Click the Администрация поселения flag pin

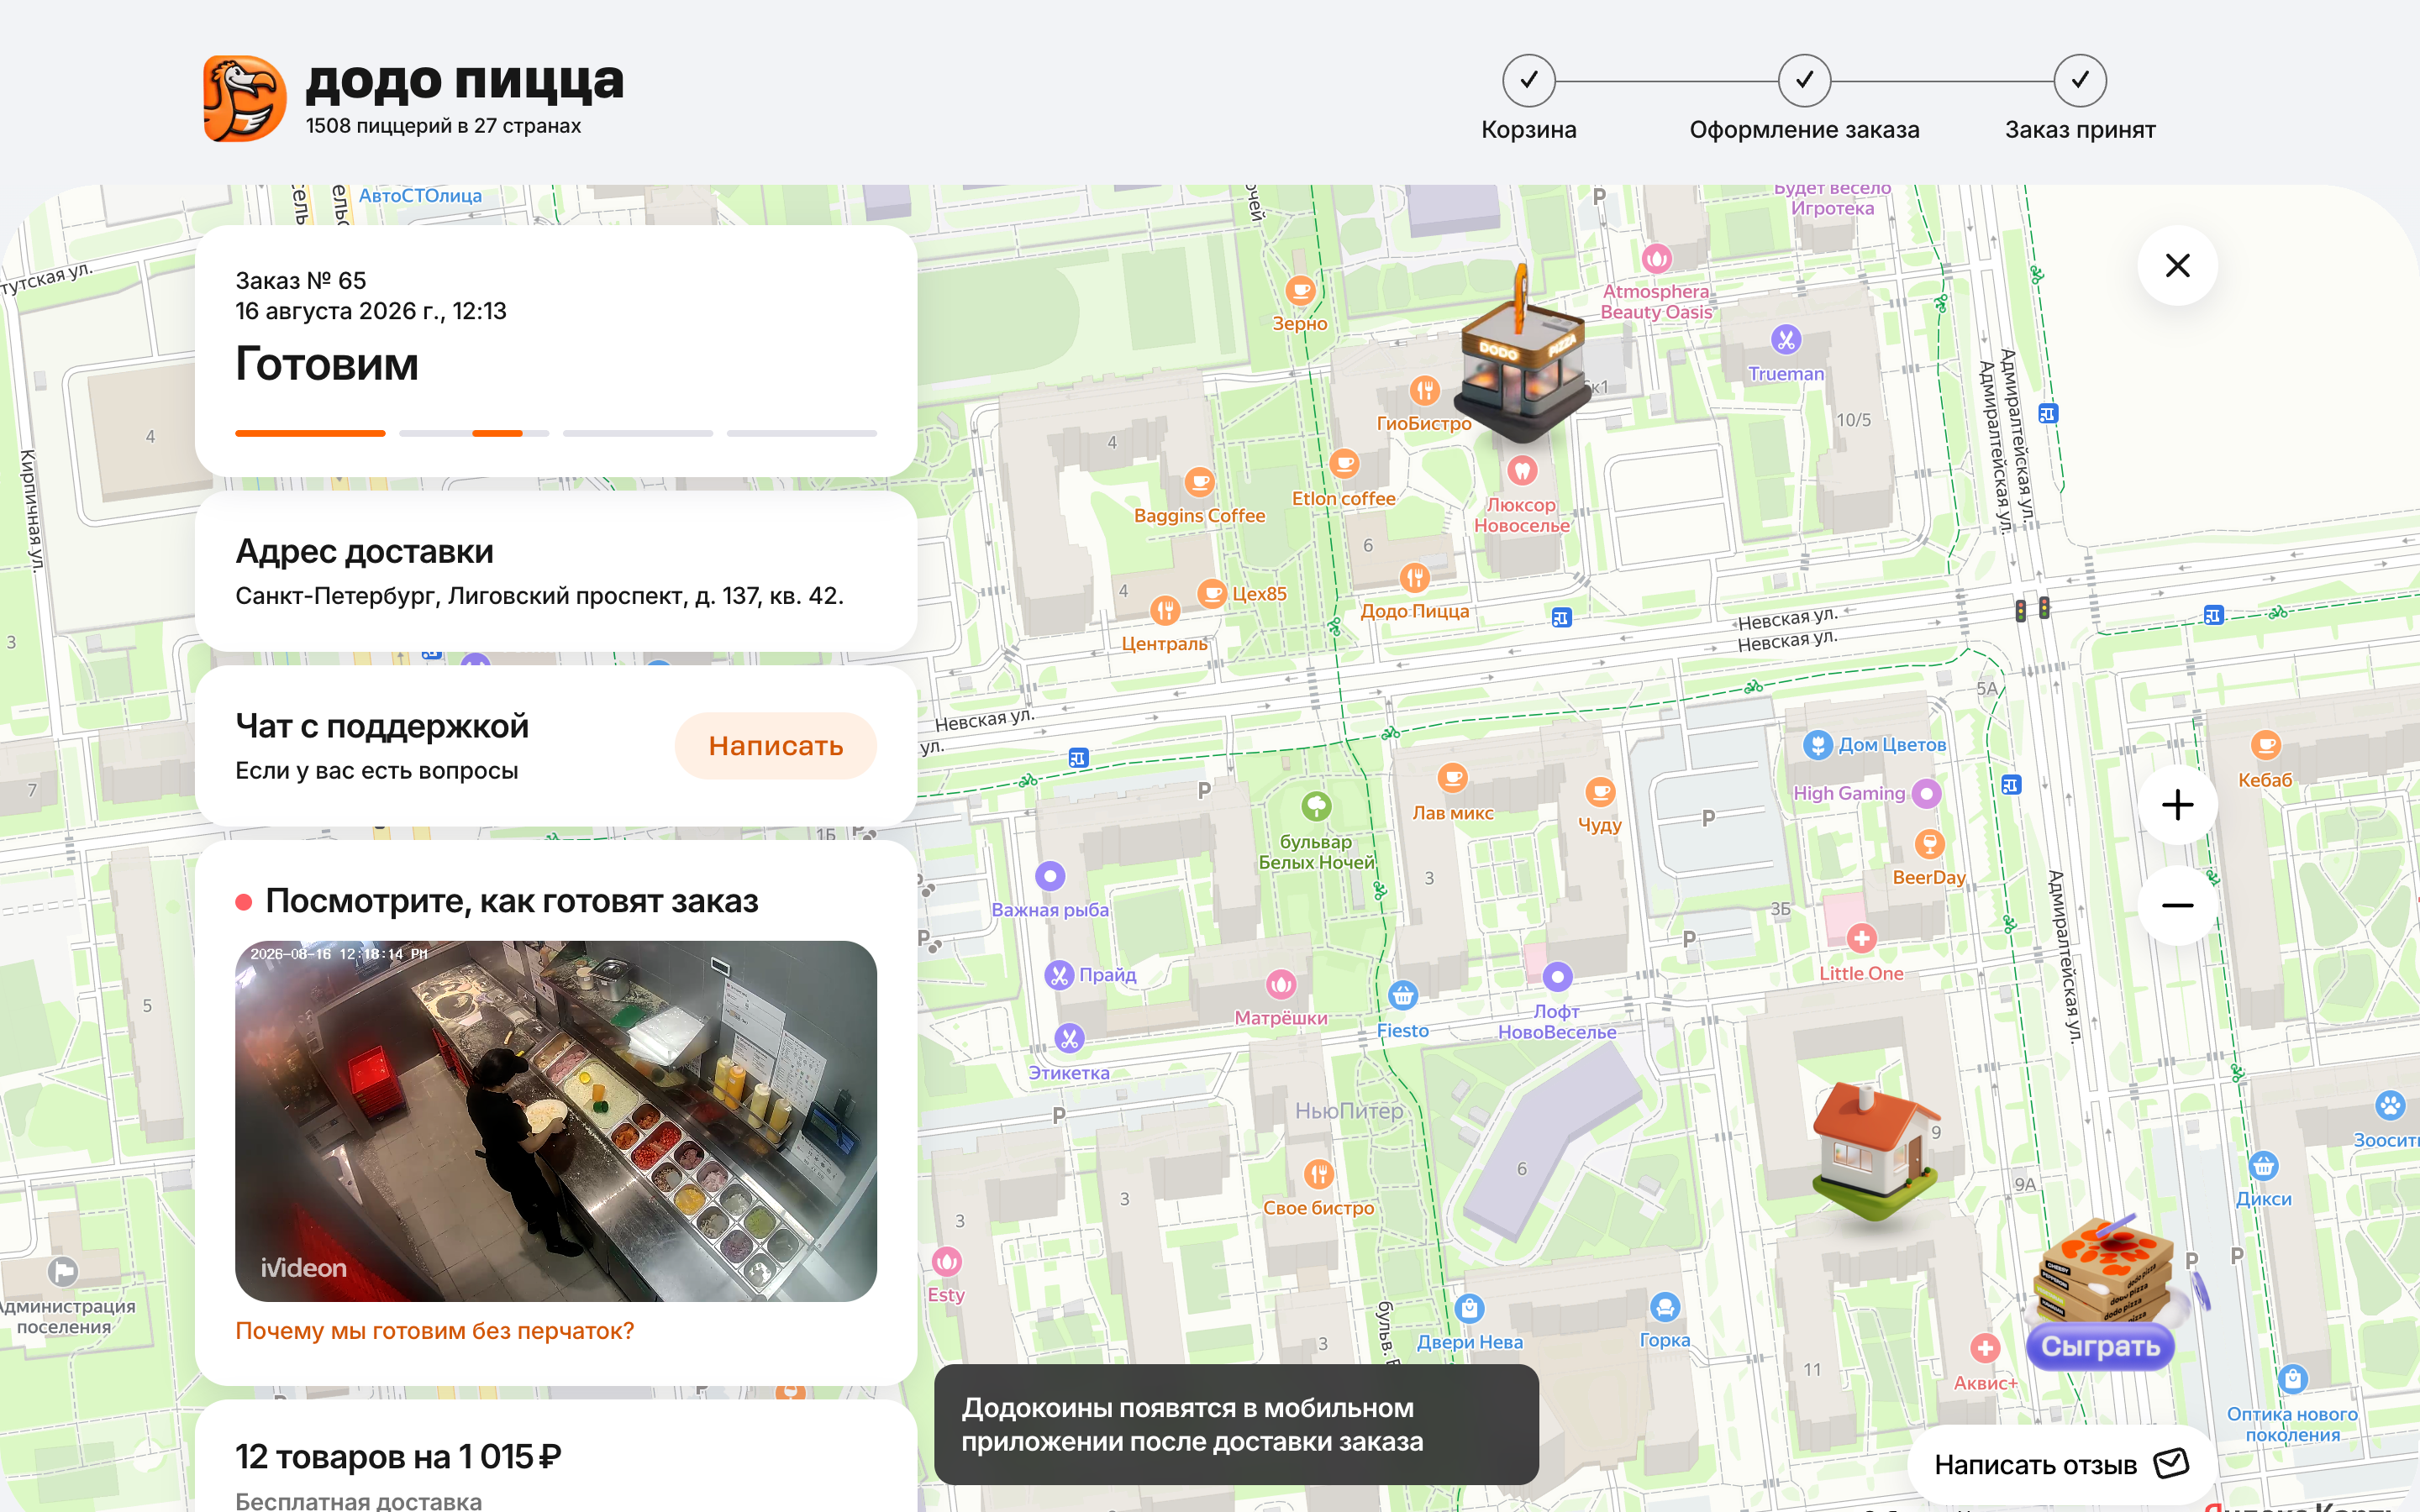click(63, 1272)
